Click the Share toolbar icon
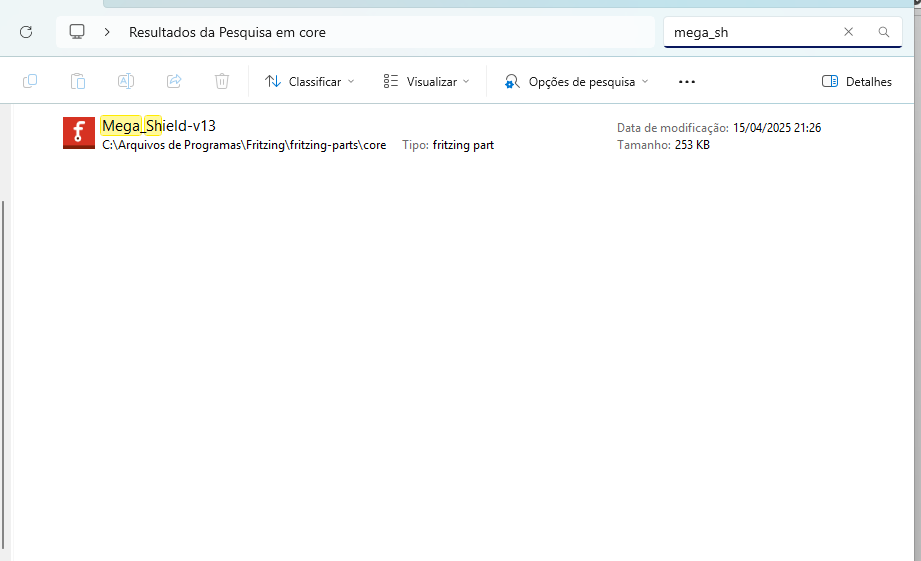The height and width of the screenshot is (561, 921). point(174,81)
